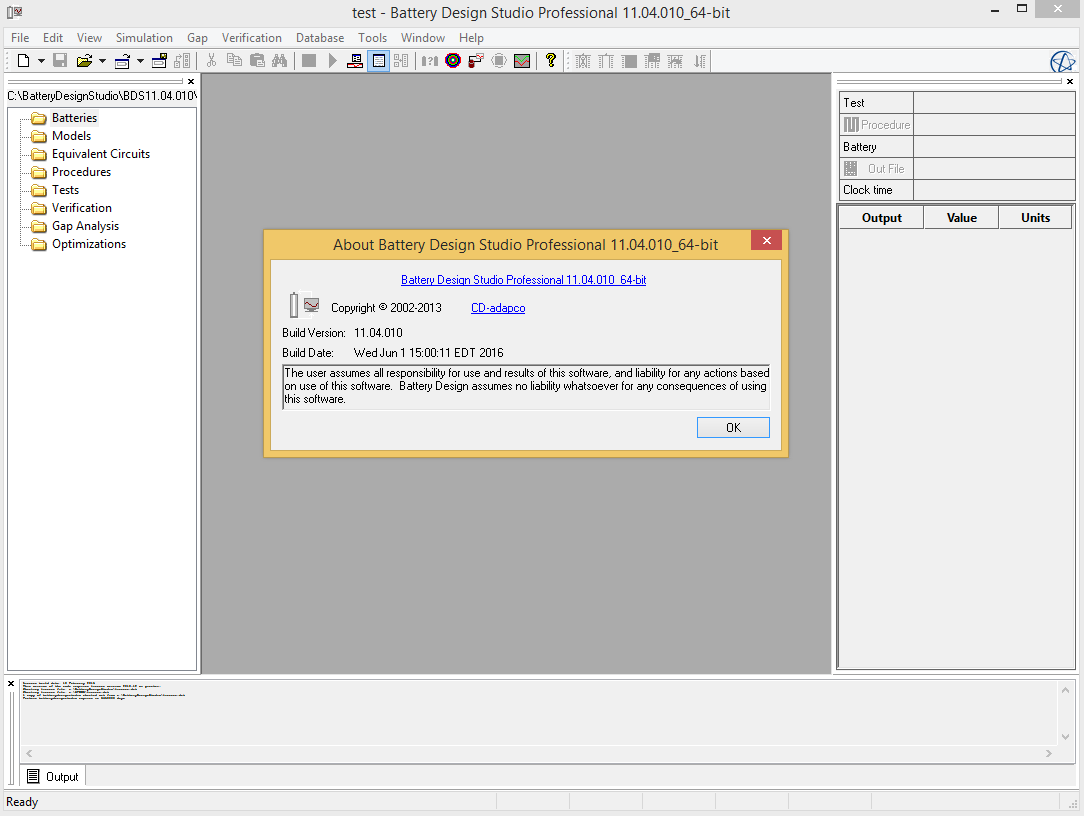1084x816 pixels.
Task: Click the Find binoculars icon
Action: click(279, 61)
